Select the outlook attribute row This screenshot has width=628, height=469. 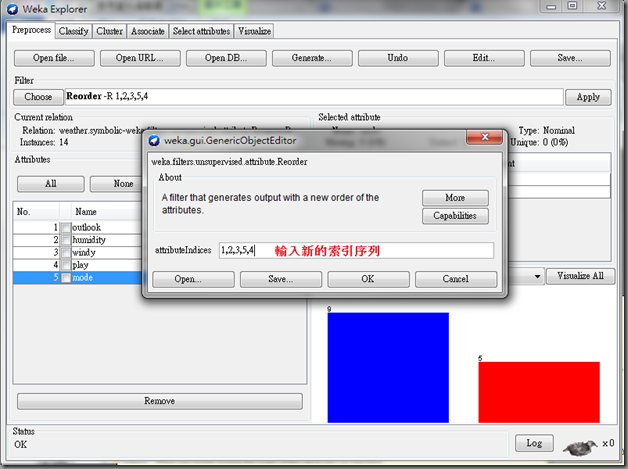point(78,227)
